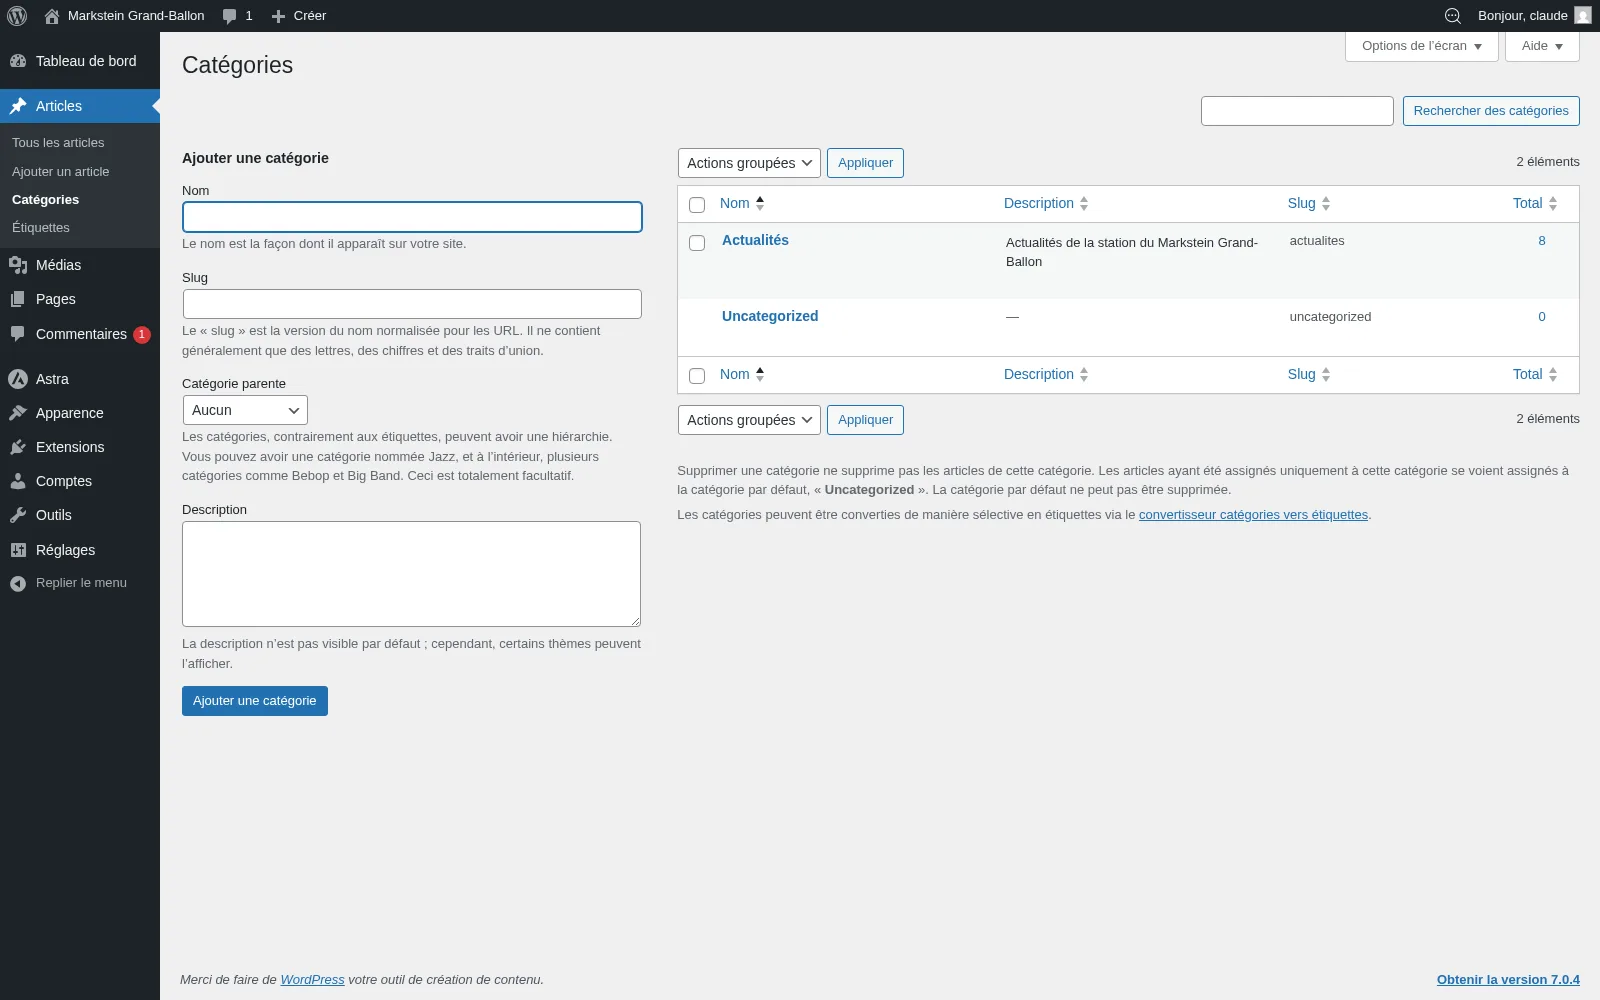Open the bottom Actions groupées dropdown

(x=749, y=420)
